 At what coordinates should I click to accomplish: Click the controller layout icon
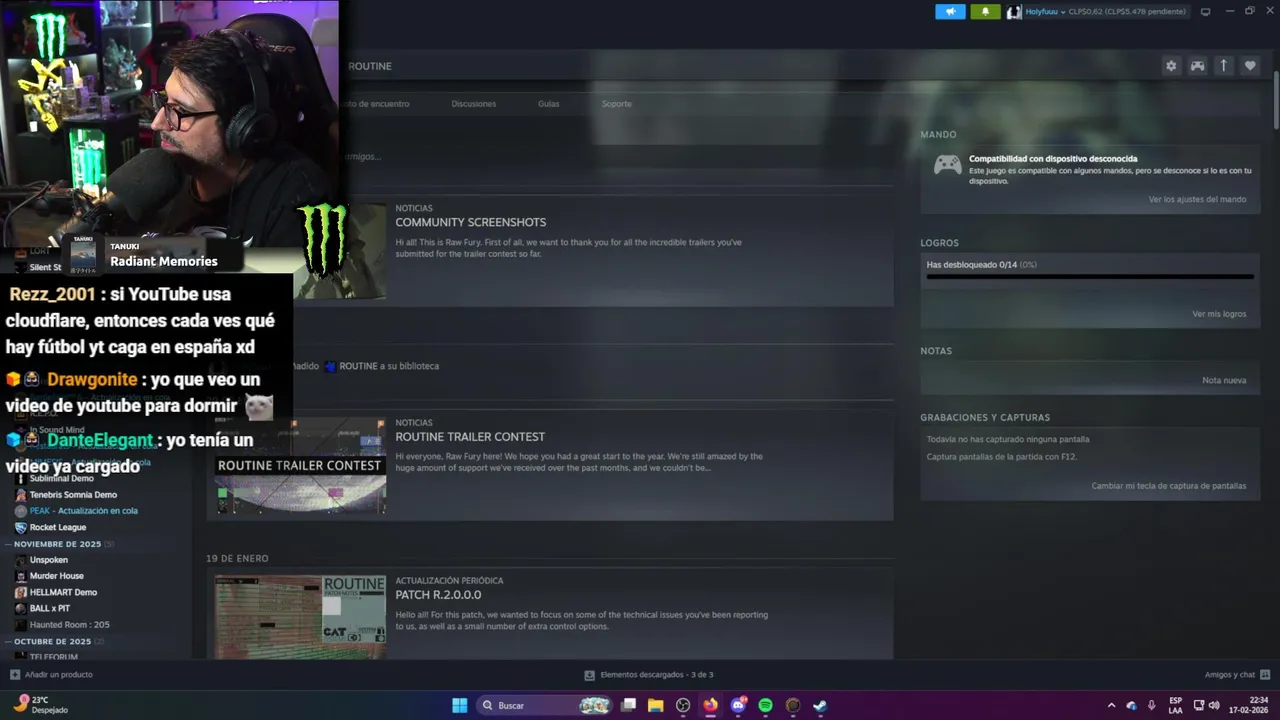click(x=1197, y=66)
